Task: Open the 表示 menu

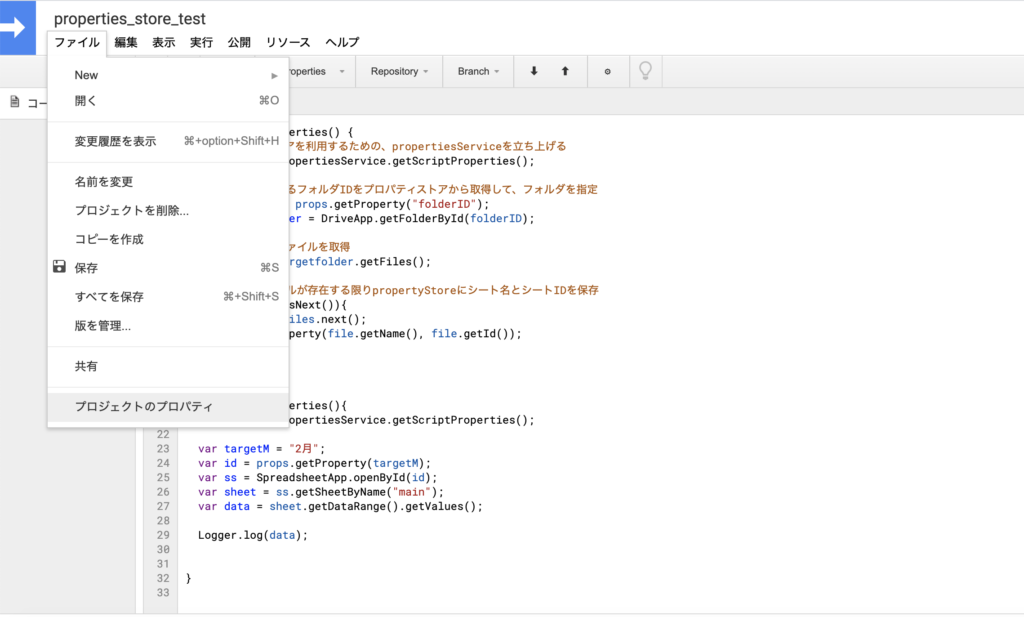Action: tap(163, 42)
